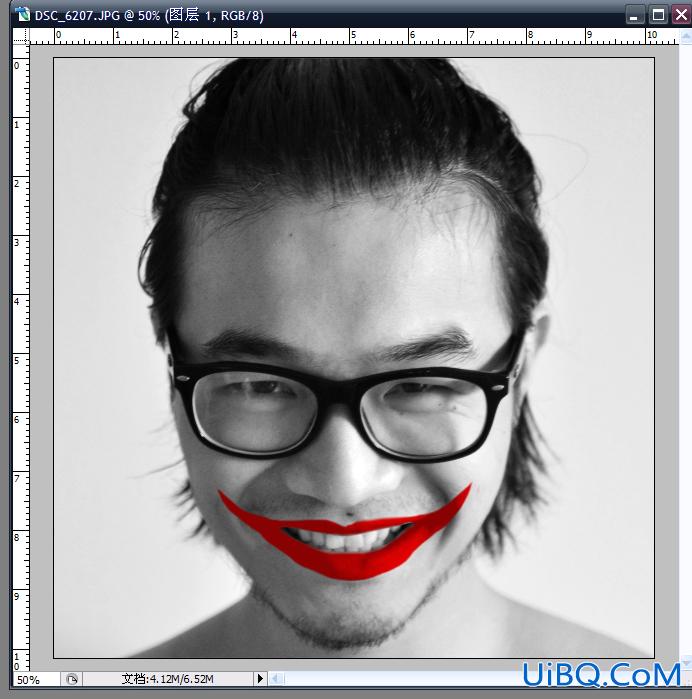Click the DSC_6207.JPG title bar text
This screenshot has height=699, width=692.
[x=149, y=15]
